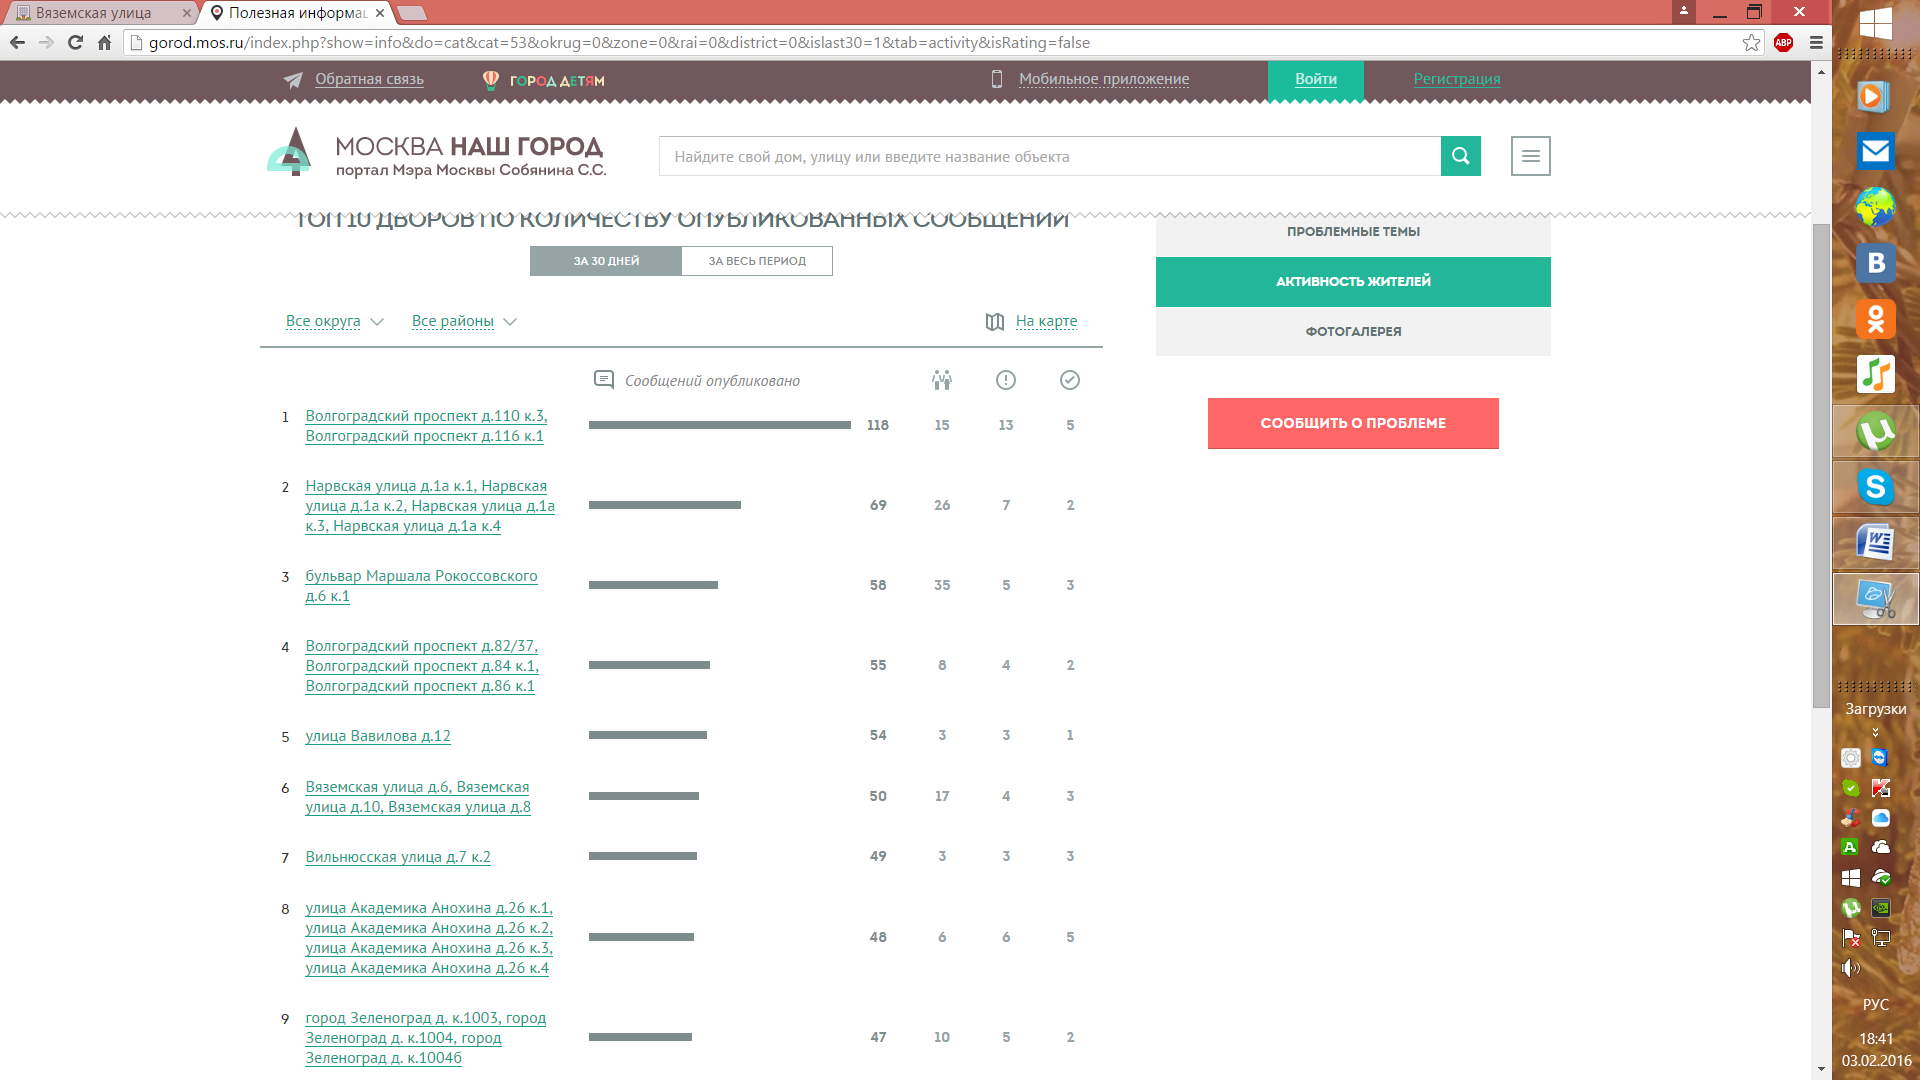
Task: Click the checkmark circle column icon
Action: pos(1069,380)
